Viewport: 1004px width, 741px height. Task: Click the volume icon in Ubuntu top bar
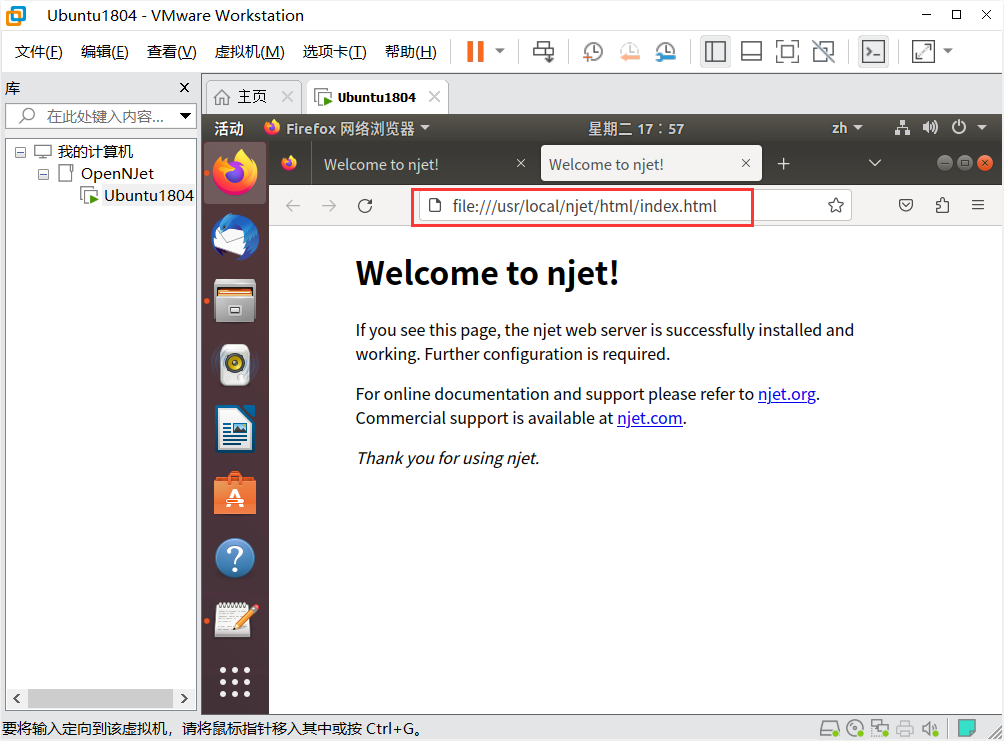(x=930, y=128)
